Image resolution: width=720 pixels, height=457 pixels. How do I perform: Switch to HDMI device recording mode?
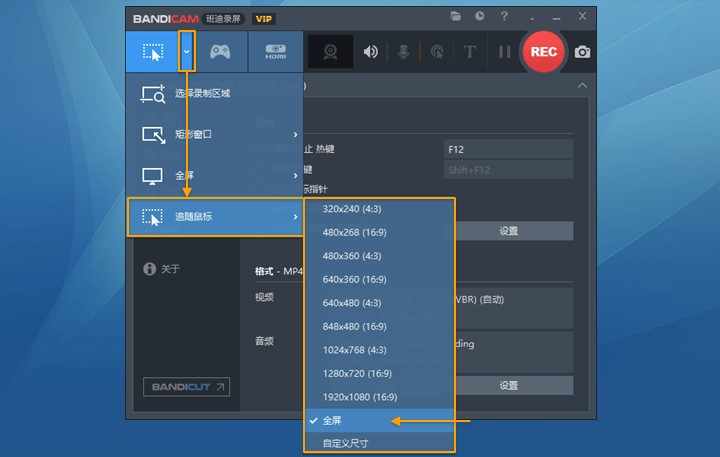(276, 51)
